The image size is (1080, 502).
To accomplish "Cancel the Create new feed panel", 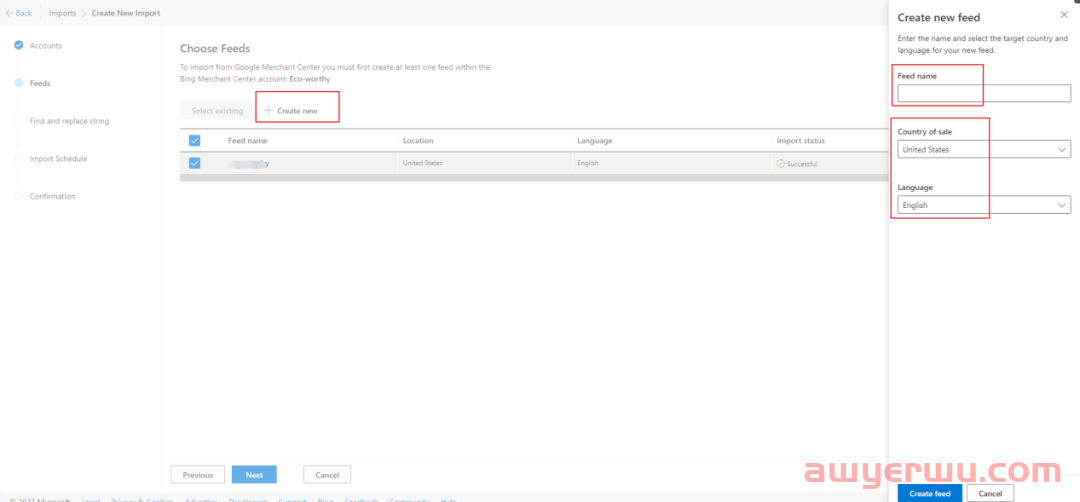I will (990, 493).
